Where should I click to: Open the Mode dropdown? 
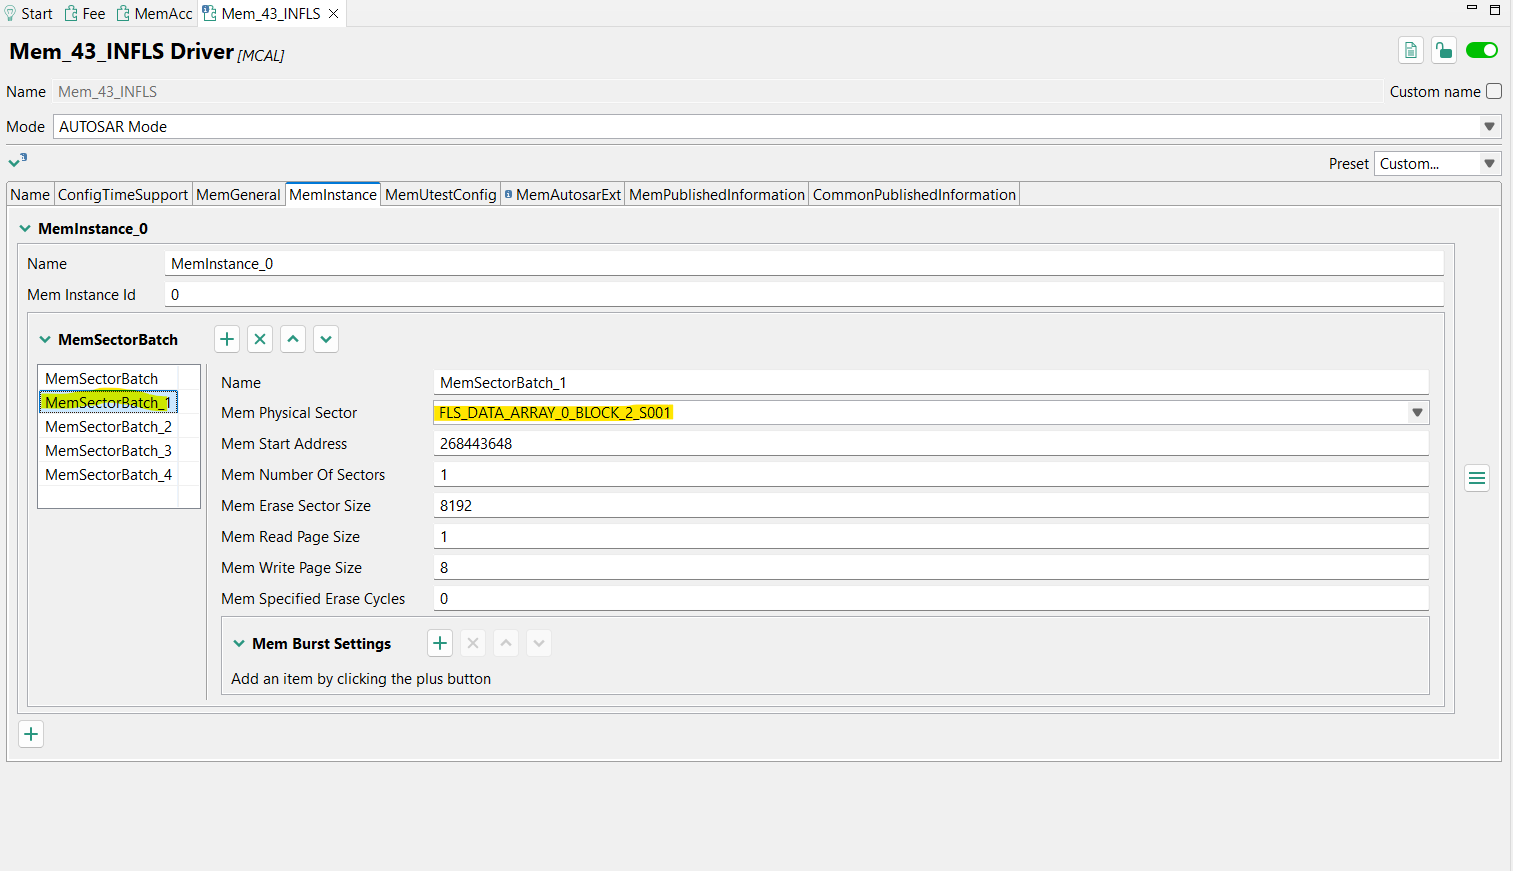pyautogui.click(x=1489, y=127)
